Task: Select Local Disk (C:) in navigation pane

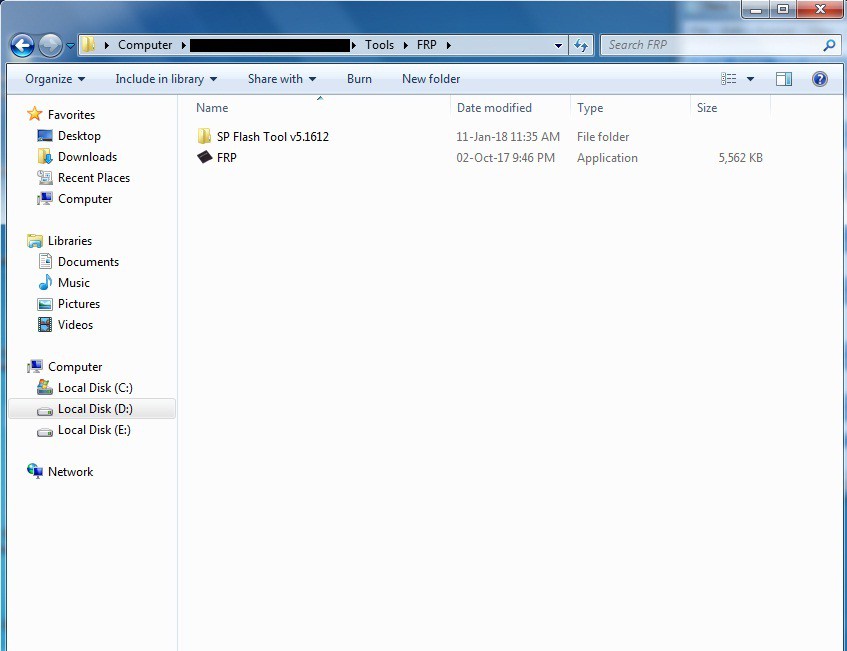Action: point(94,388)
